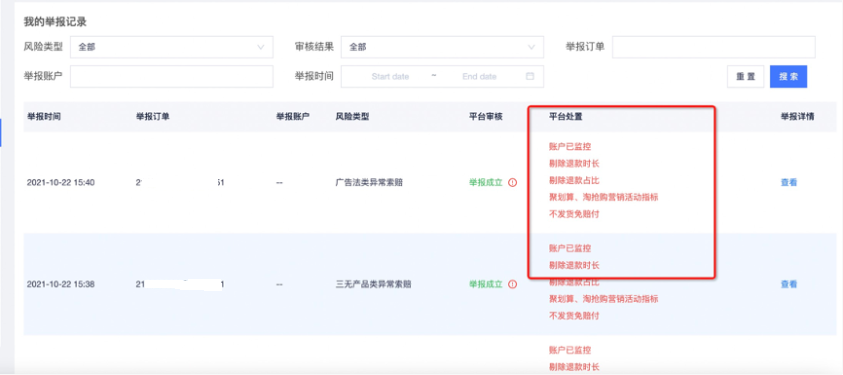The height and width of the screenshot is (375, 843).
Task: View details for the 15:40 report
Action: coord(789,183)
